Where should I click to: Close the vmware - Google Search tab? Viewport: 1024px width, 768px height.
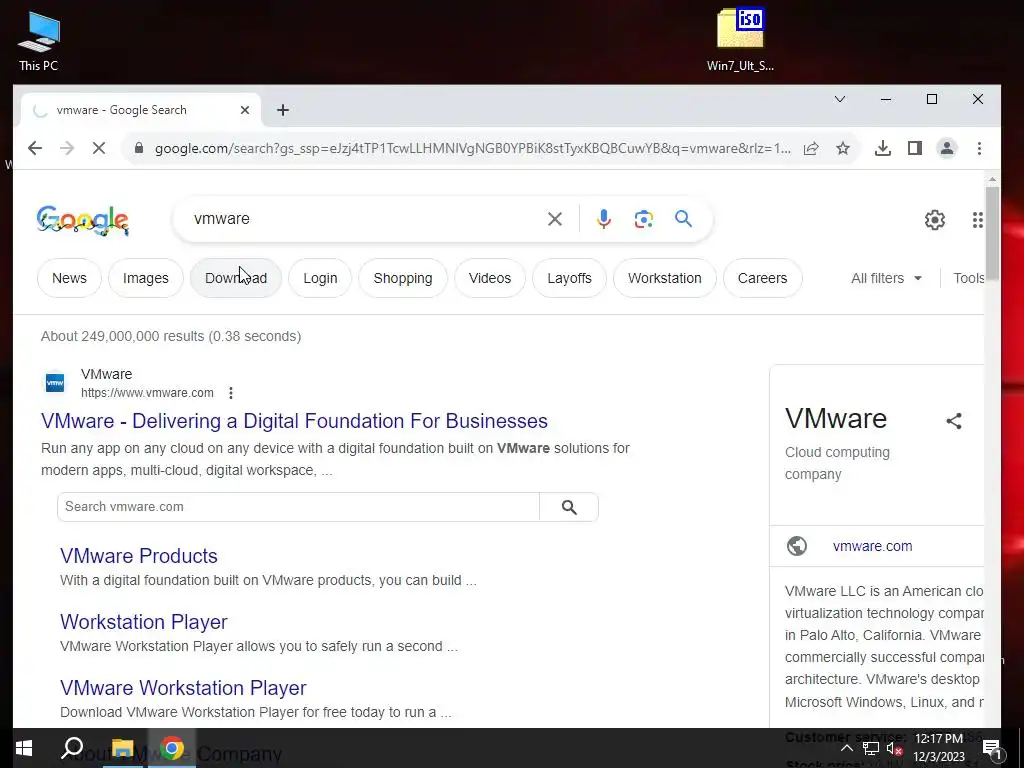(245, 110)
